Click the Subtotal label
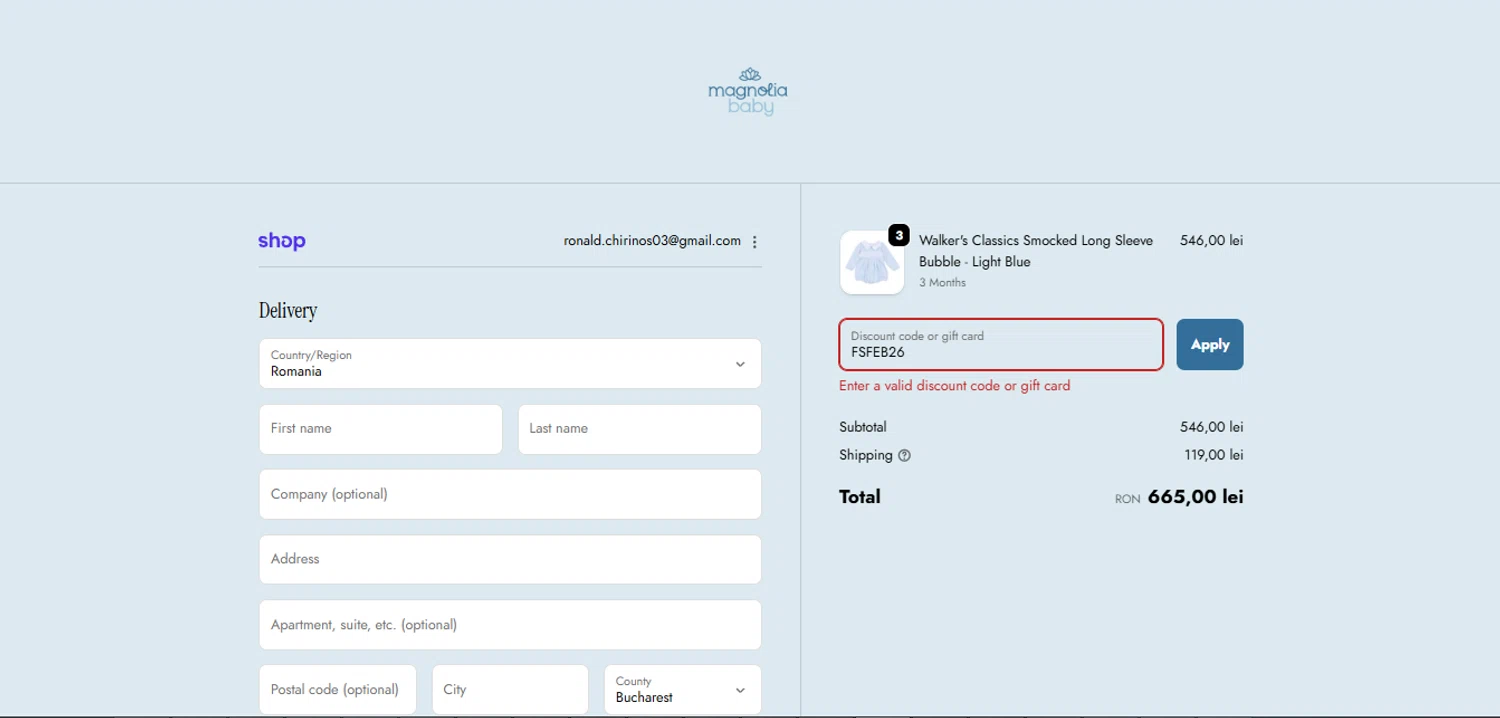1500x718 pixels. pos(863,427)
